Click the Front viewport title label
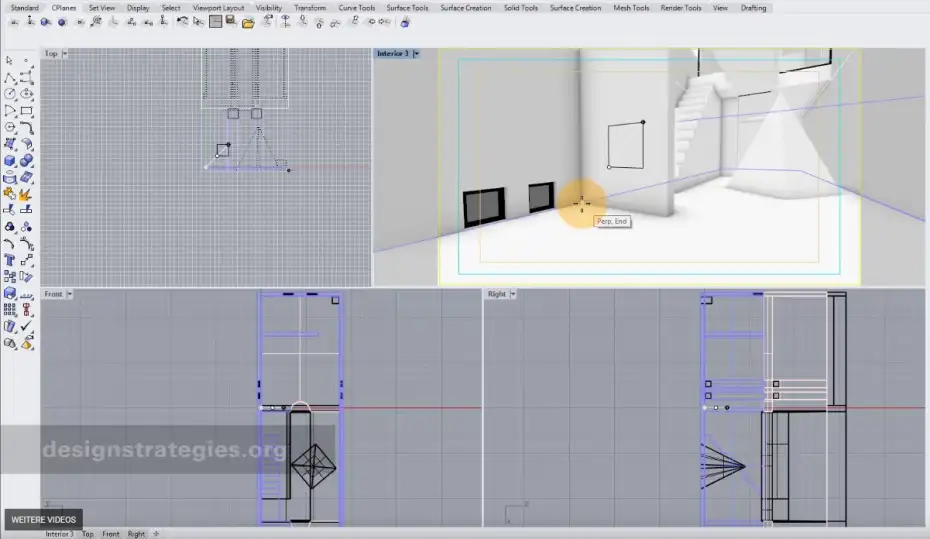Image resolution: width=930 pixels, height=539 pixels. (x=53, y=294)
